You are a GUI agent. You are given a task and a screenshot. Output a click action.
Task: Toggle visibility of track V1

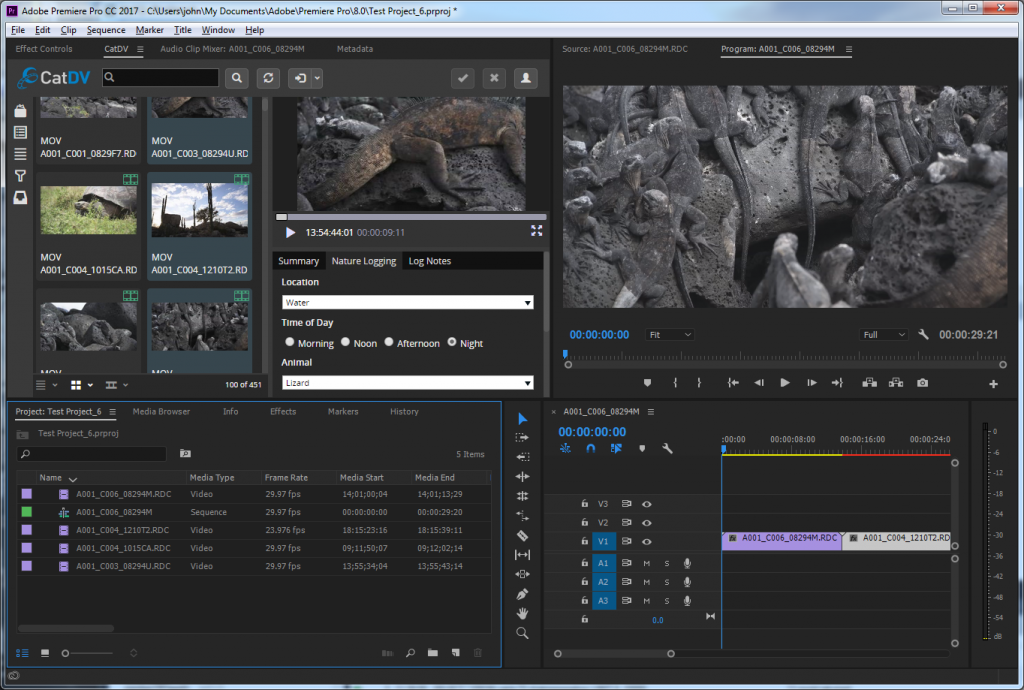point(647,542)
